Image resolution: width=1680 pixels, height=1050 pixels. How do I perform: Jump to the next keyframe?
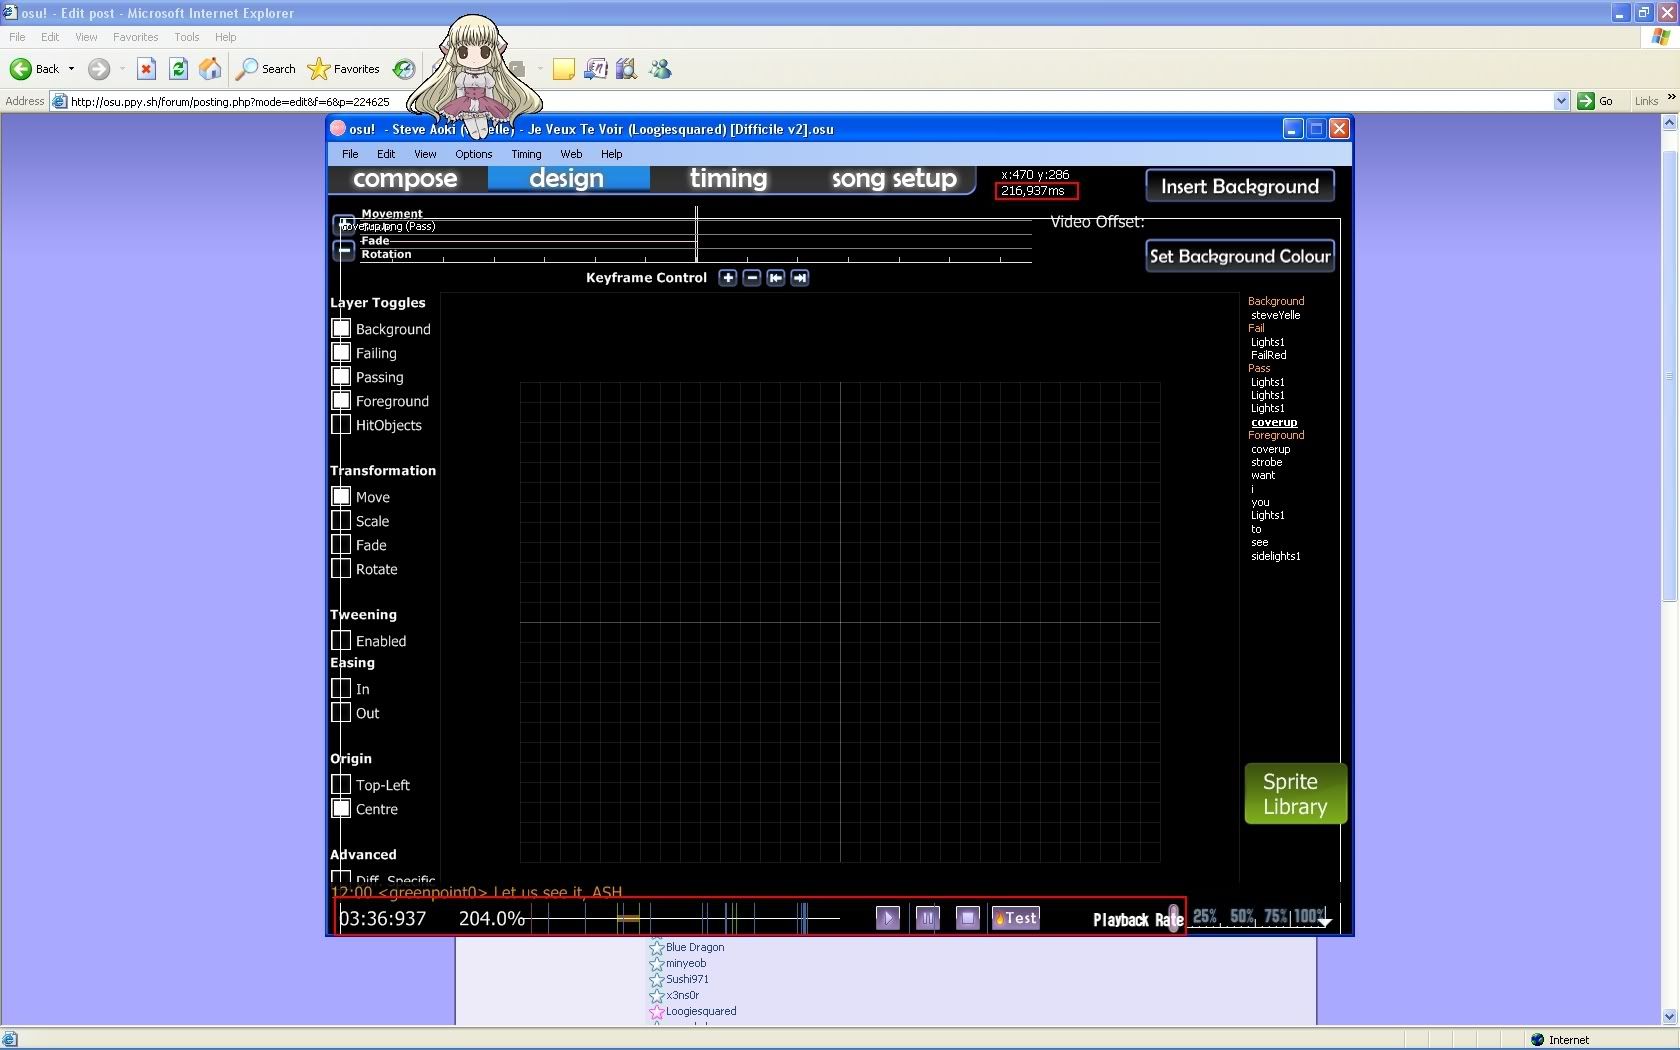tap(800, 278)
